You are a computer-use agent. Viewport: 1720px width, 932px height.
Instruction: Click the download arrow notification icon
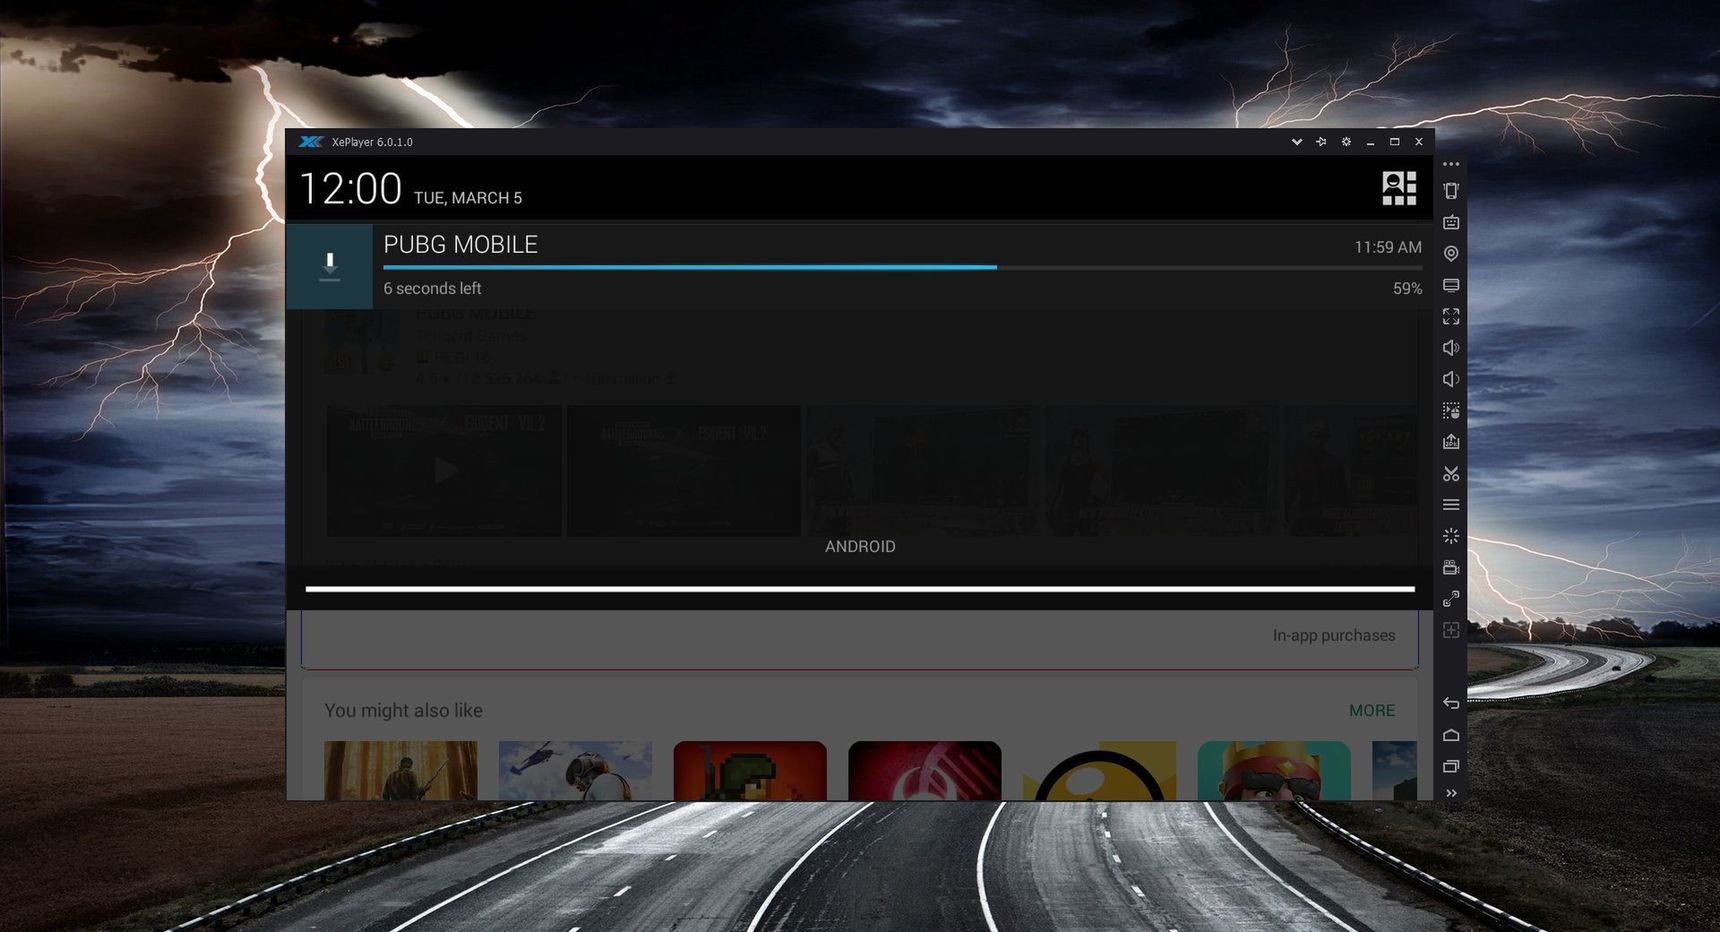330,266
